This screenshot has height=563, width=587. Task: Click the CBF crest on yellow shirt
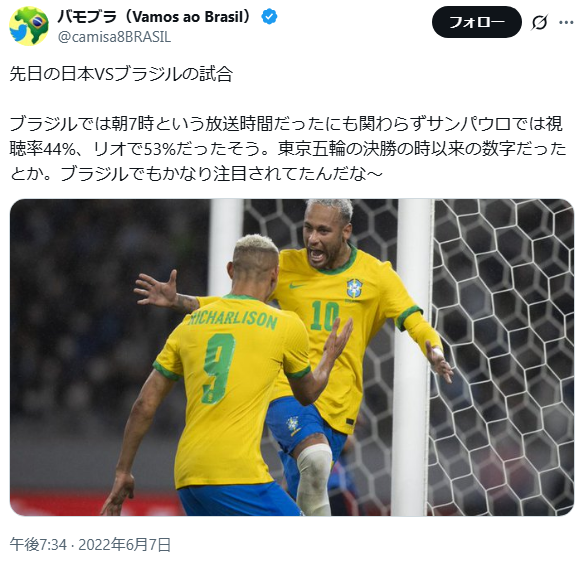[x=353, y=288]
